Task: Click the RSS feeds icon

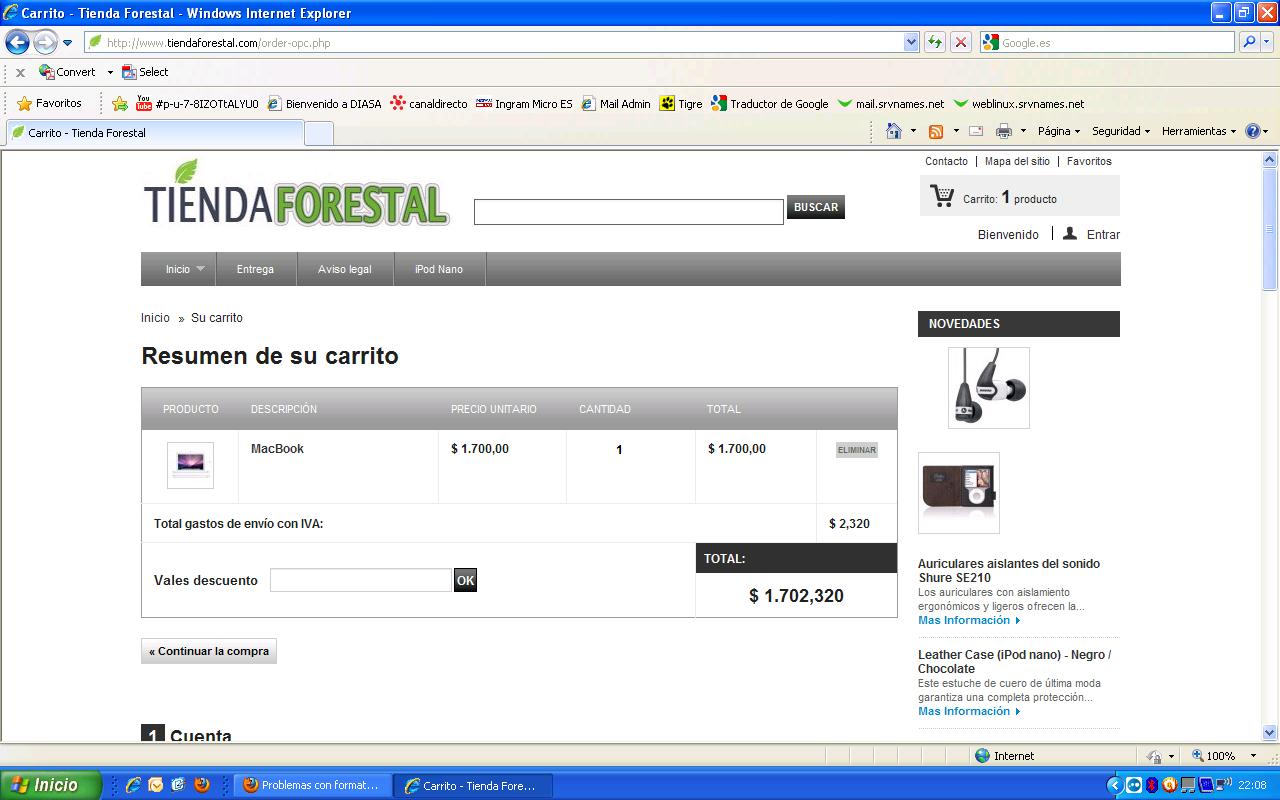Action: click(x=936, y=131)
